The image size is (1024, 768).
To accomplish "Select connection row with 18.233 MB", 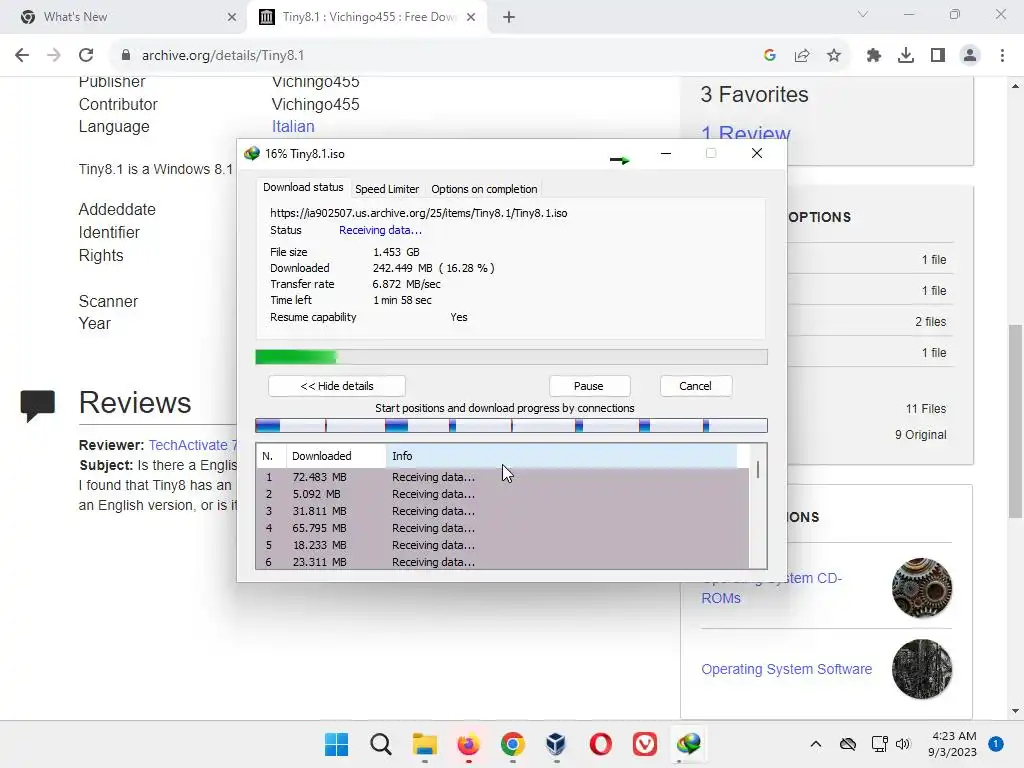I will pyautogui.click(x=502, y=545).
